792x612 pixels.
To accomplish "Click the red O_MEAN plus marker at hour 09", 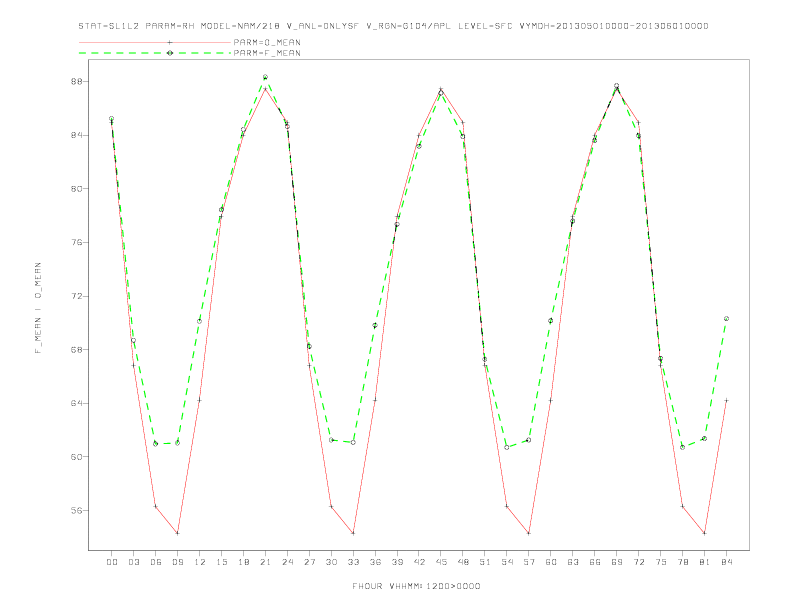I will pyautogui.click(x=177, y=533).
